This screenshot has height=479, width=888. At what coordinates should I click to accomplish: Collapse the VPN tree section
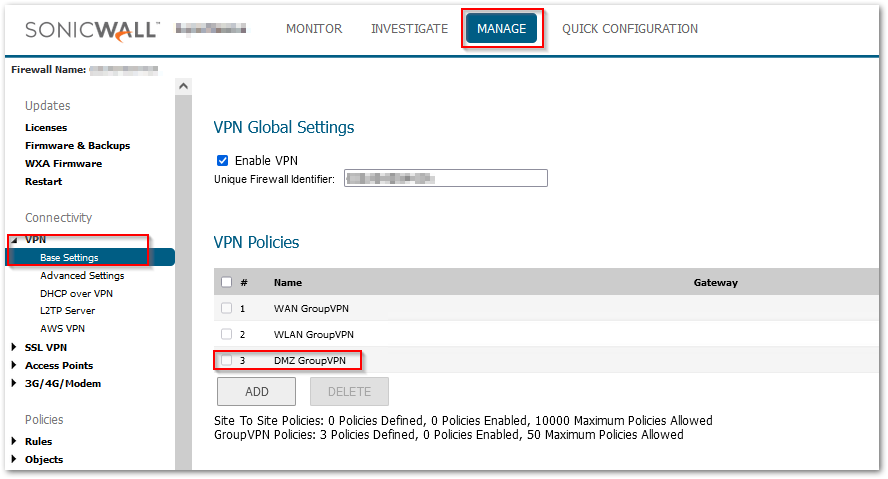(14, 240)
